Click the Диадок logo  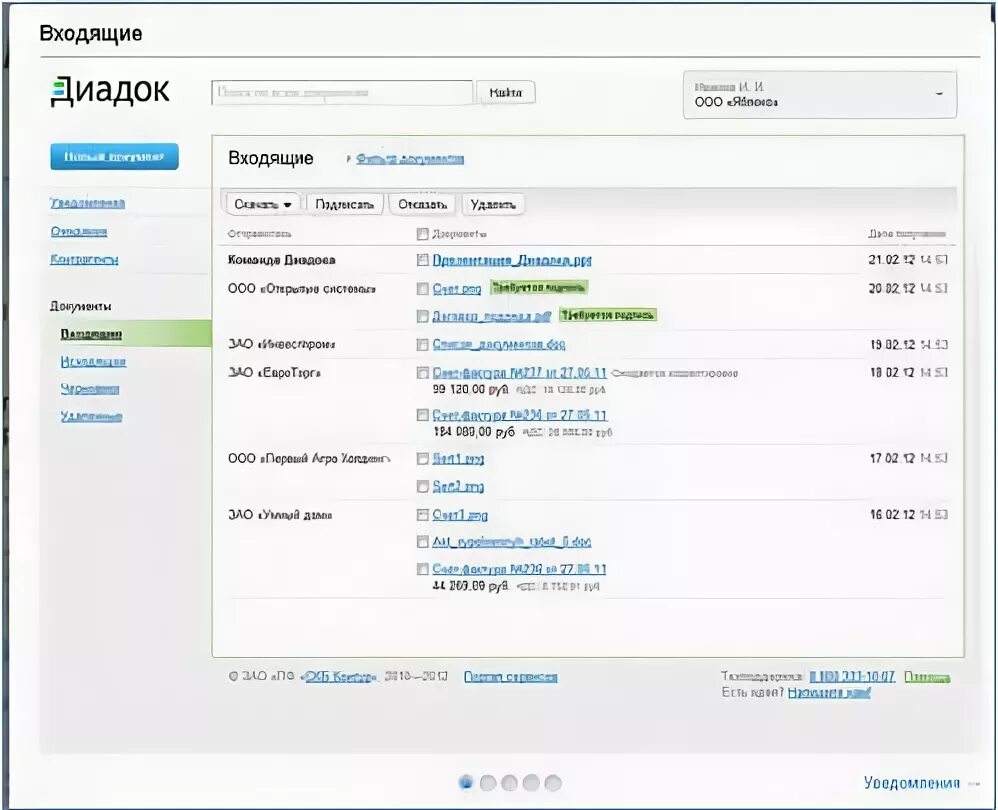110,90
